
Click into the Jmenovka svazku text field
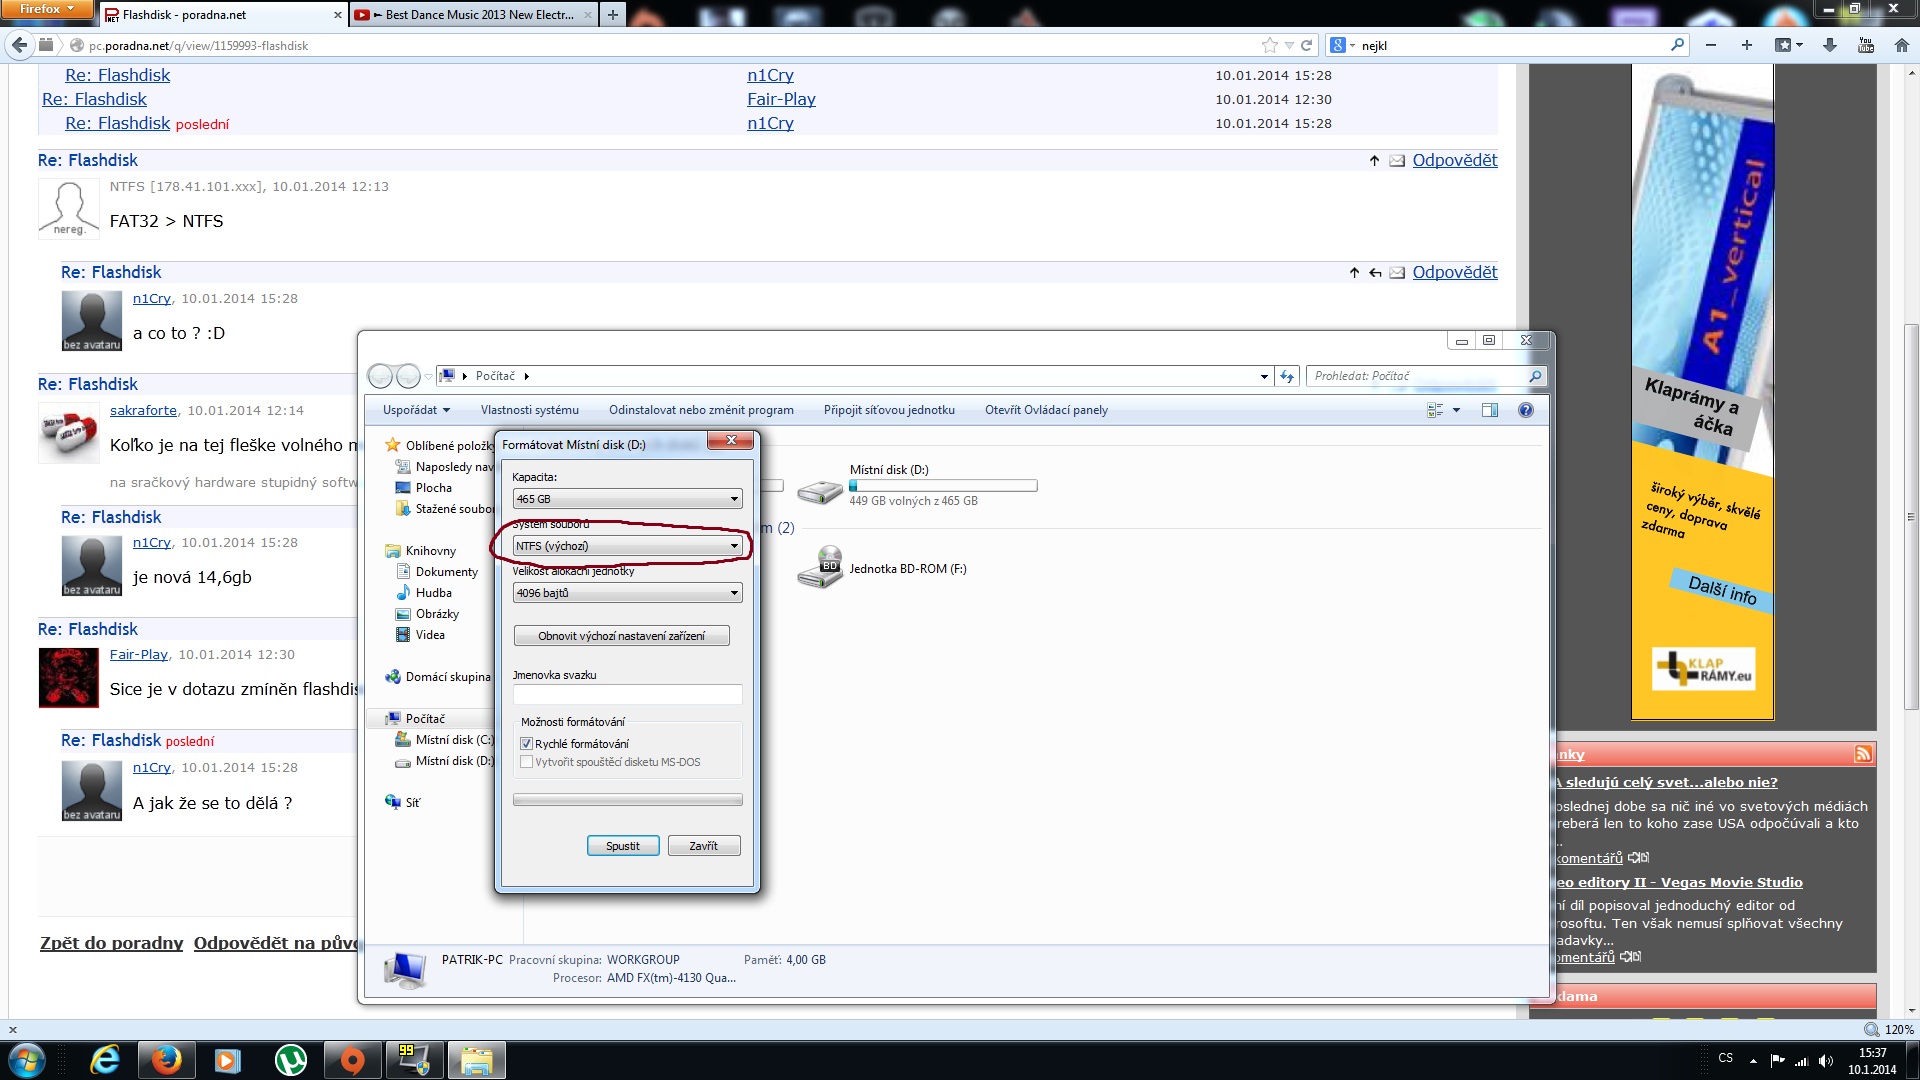pos(627,695)
